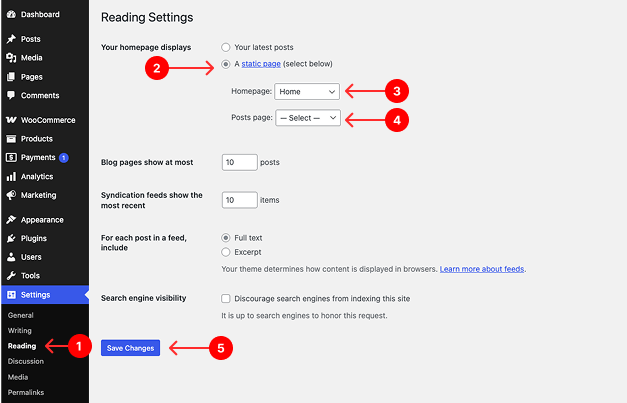Select the 'Excerpt' feed option
627x403 pixels.
(226, 252)
